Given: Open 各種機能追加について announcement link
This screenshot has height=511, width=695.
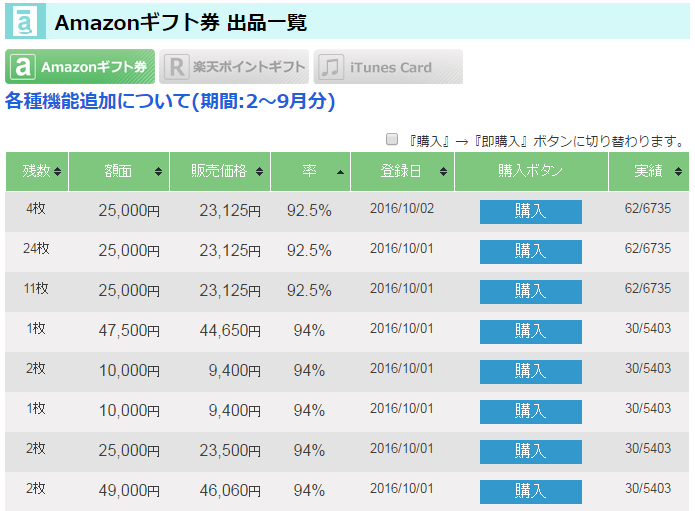Looking at the screenshot, I should pos(170,101).
